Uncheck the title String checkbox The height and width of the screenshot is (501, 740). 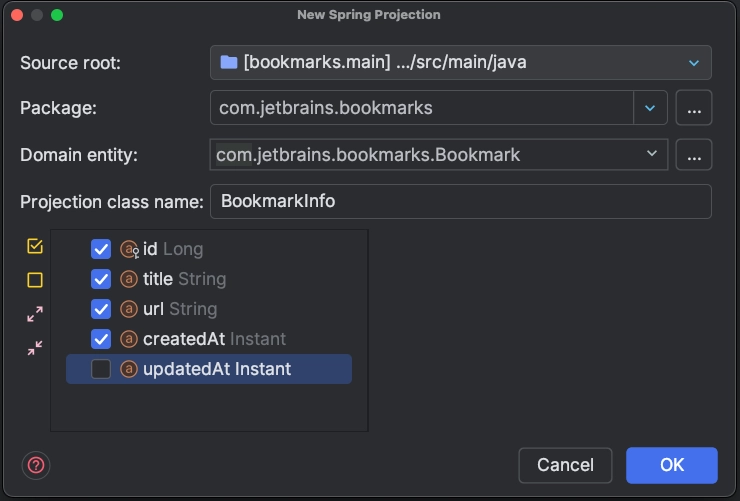(x=101, y=279)
